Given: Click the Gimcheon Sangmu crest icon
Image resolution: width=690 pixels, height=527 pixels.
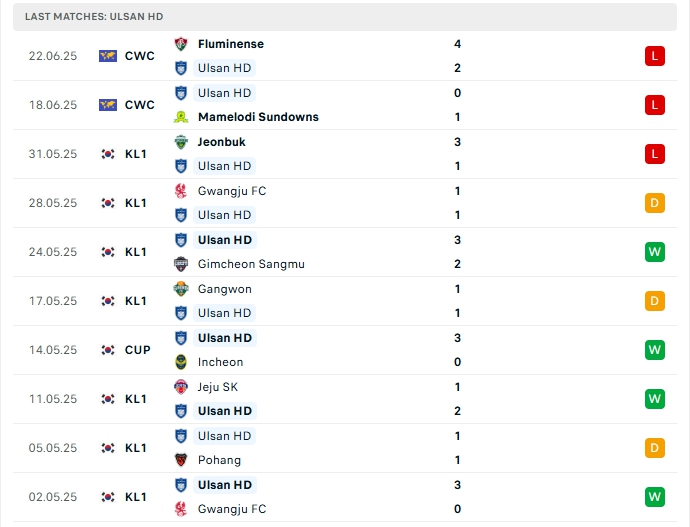Looking at the screenshot, I should click(x=181, y=264).
